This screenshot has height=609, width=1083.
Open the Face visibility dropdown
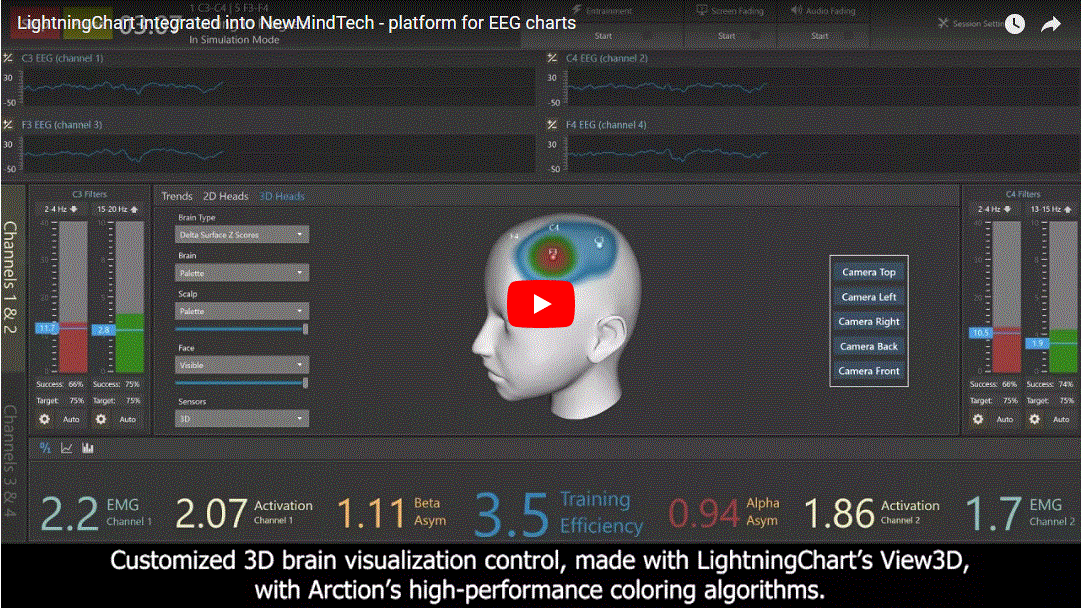(x=241, y=365)
